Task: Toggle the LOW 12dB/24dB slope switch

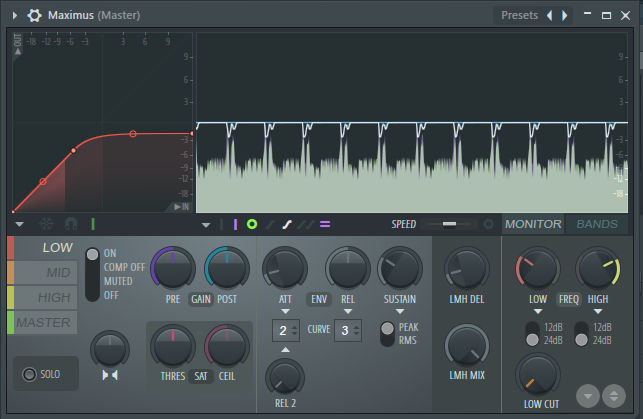Action: coord(532,334)
